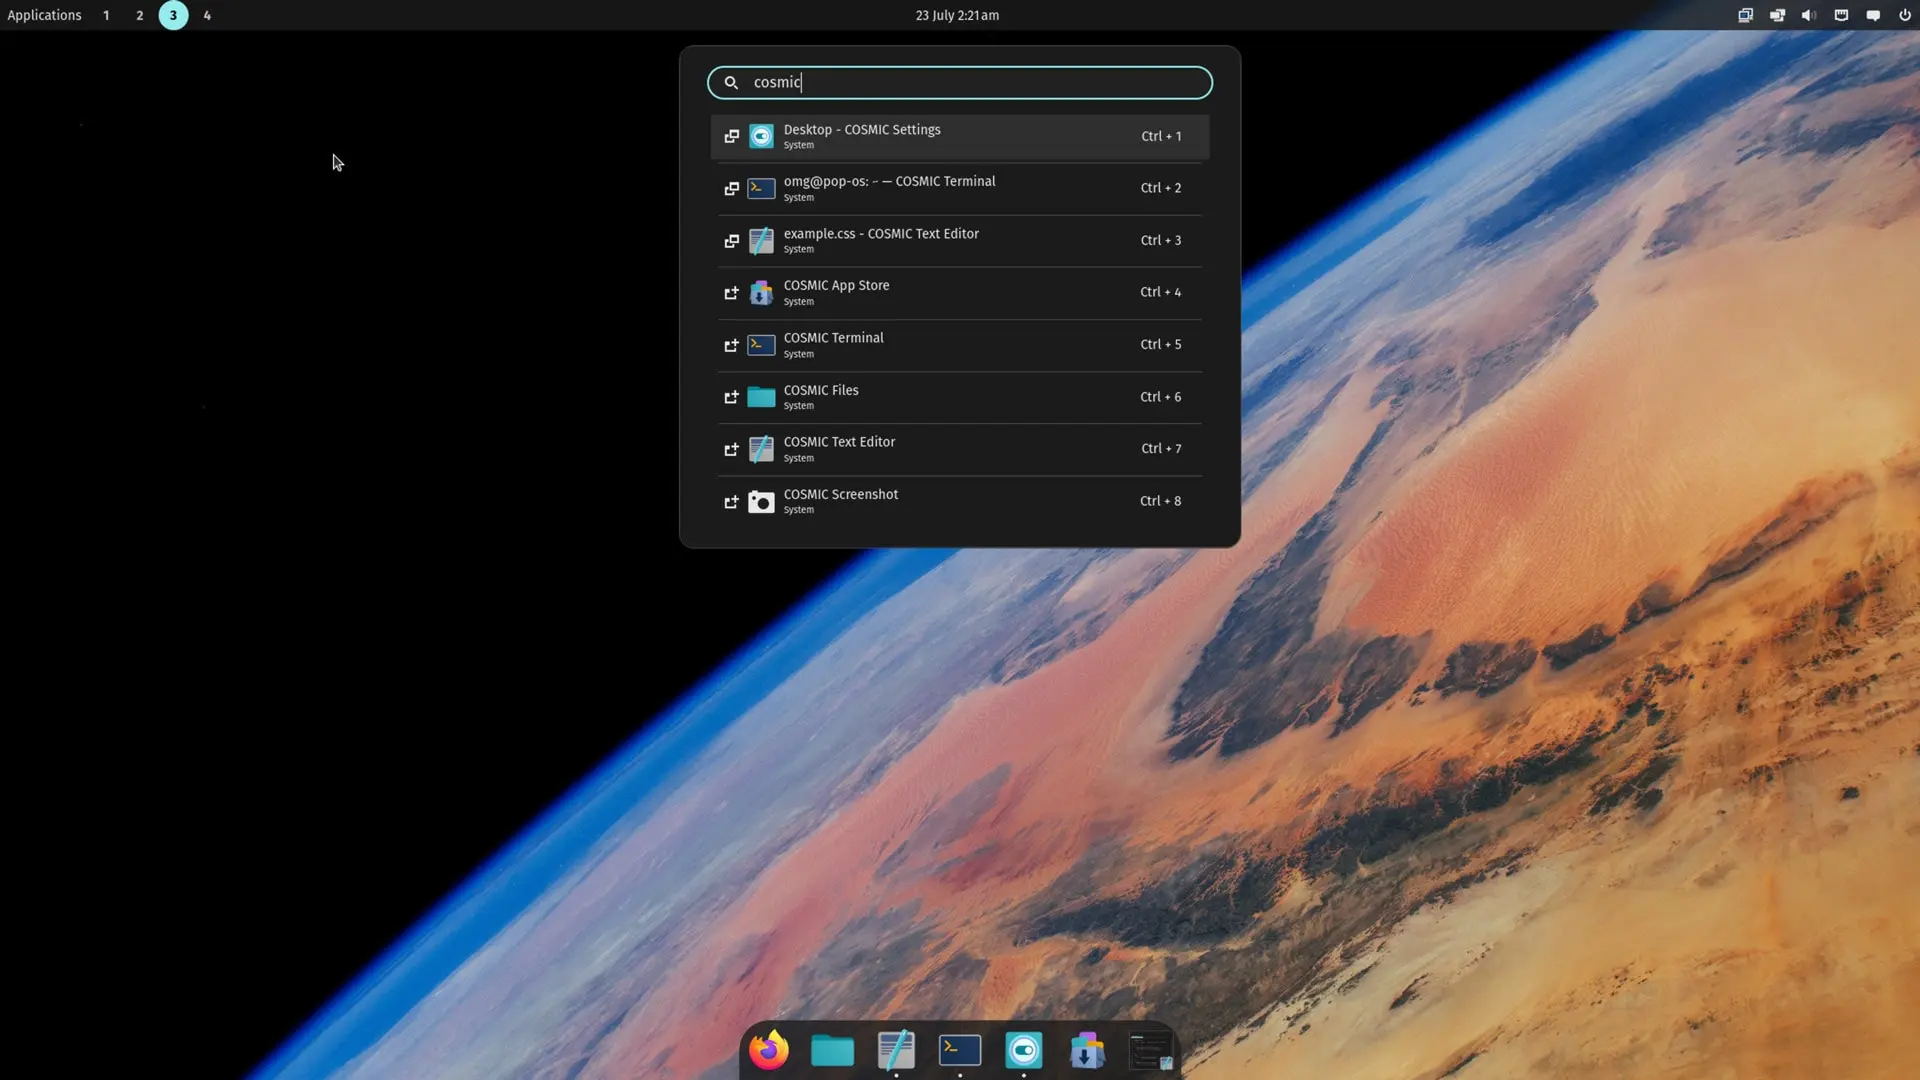Select Desktop - COSMIC Settings result
The height and width of the screenshot is (1080, 1920).
tap(960, 136)
